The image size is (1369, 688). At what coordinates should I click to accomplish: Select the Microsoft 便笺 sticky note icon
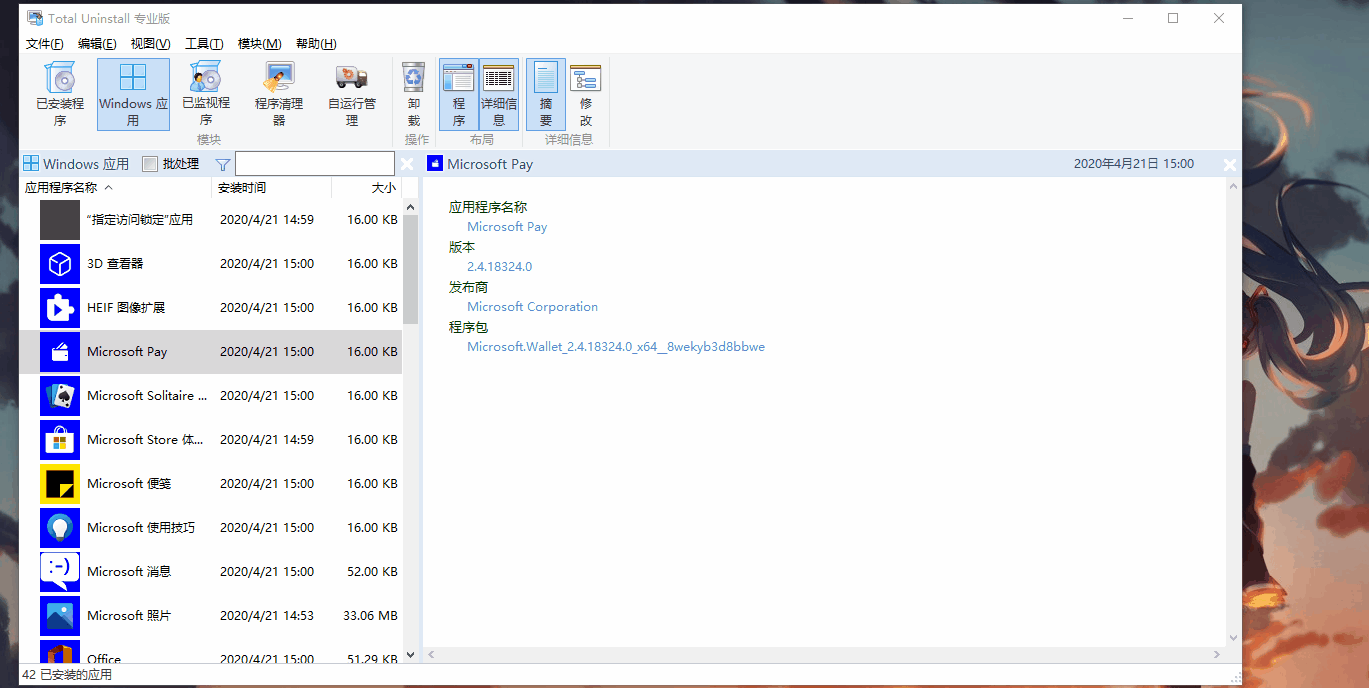coord(60,484)
